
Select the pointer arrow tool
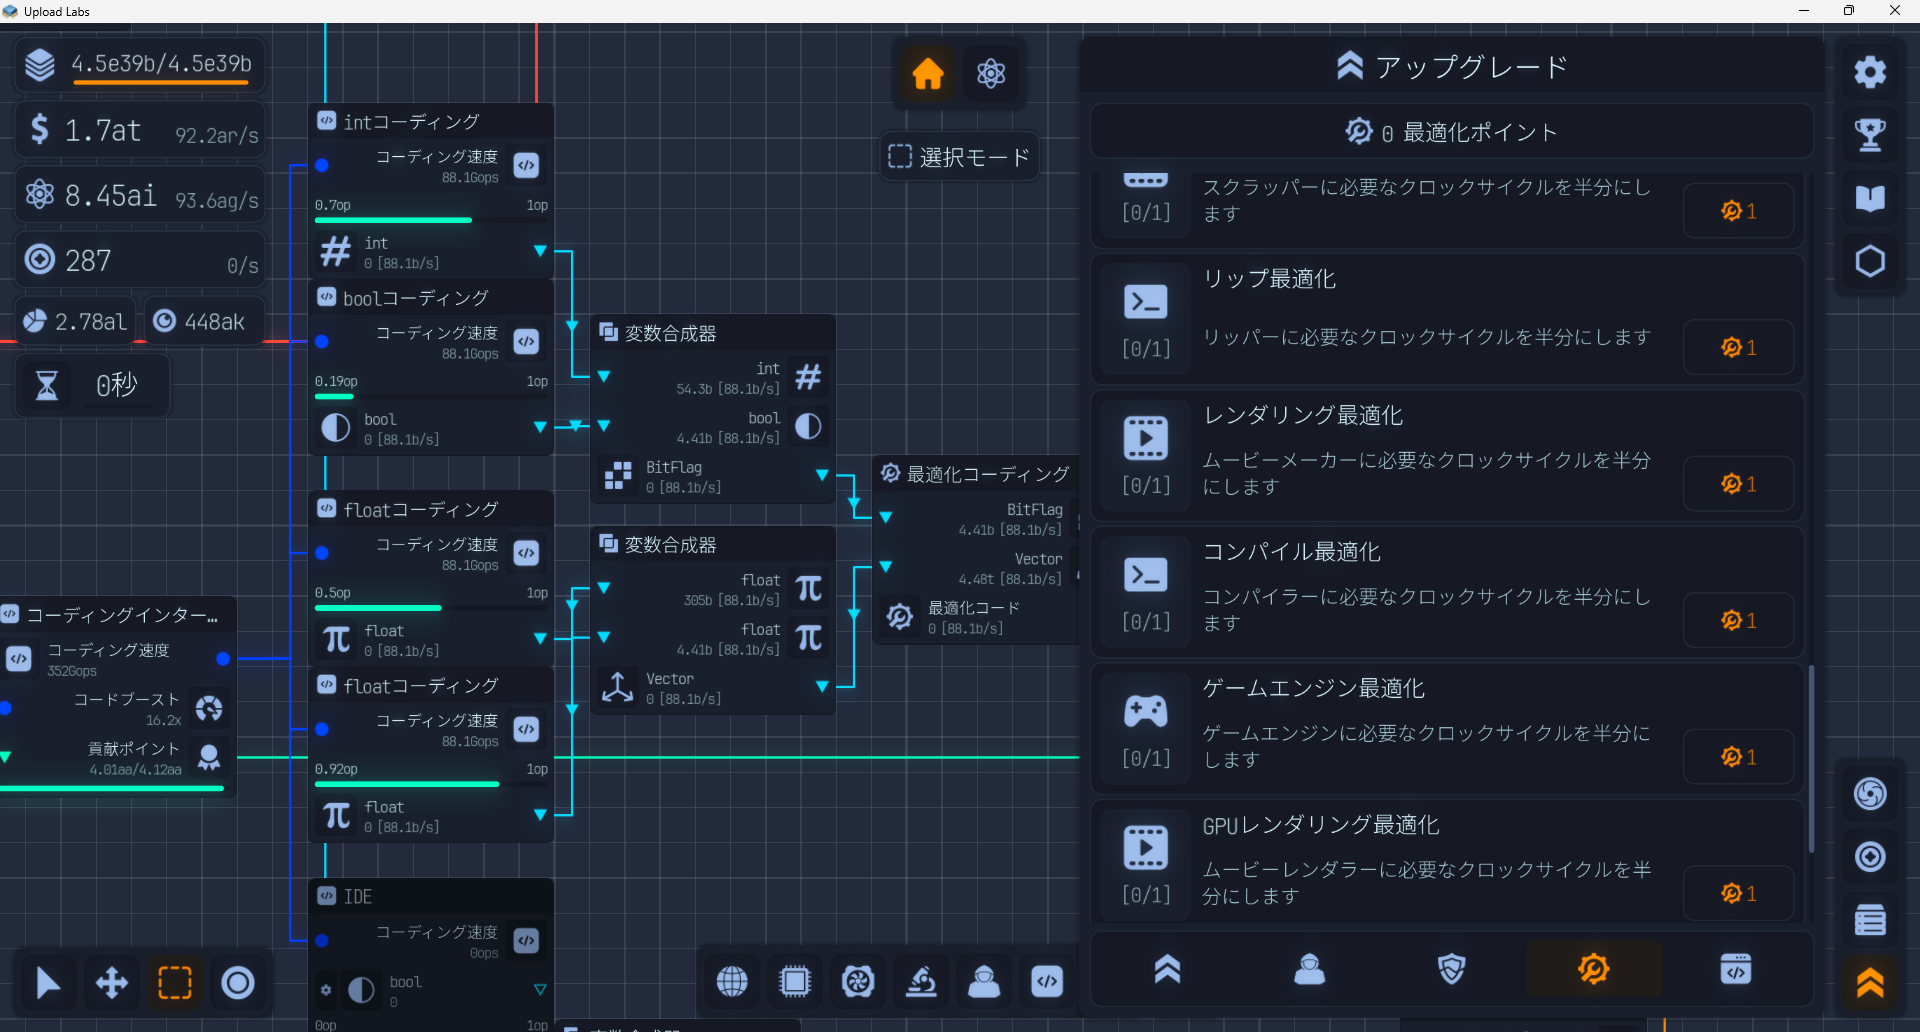[x=47, y=983]
